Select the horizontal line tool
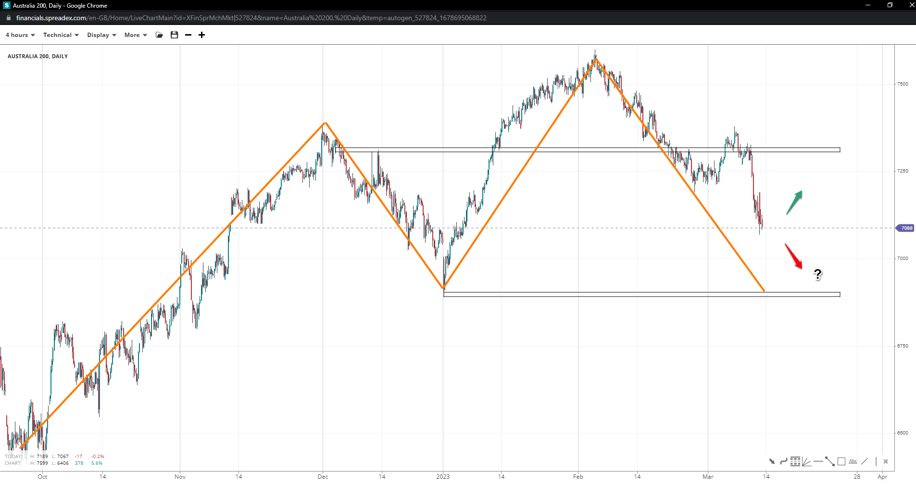 point(818,462)
